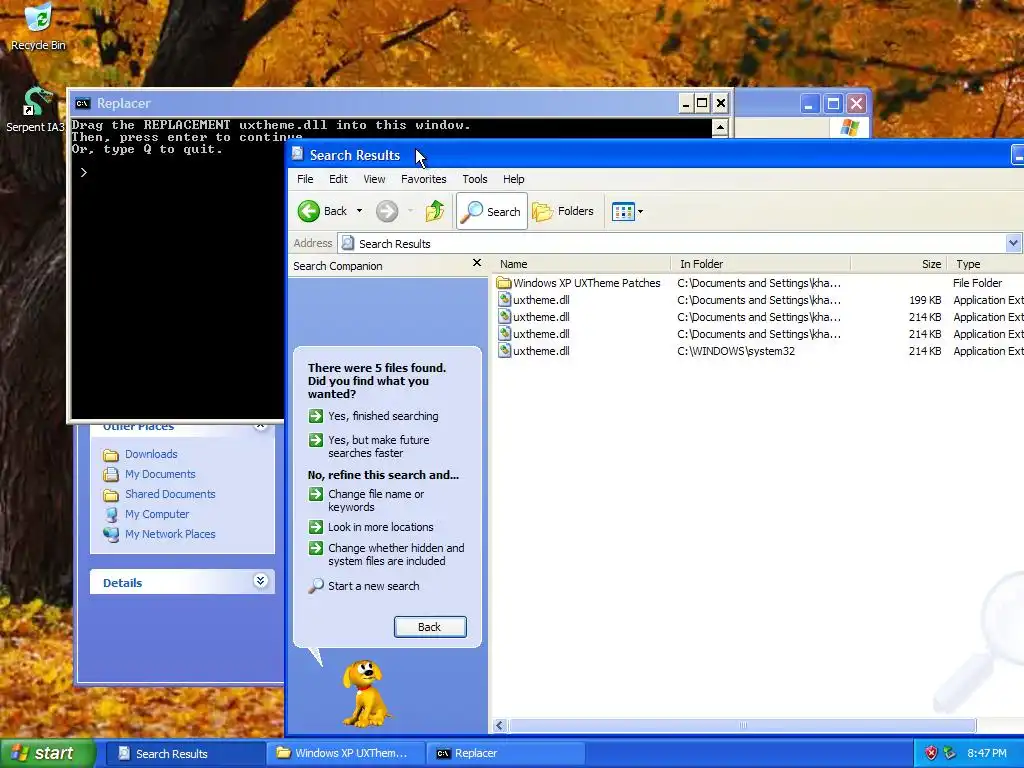Click the File Folder type cell

977,283
